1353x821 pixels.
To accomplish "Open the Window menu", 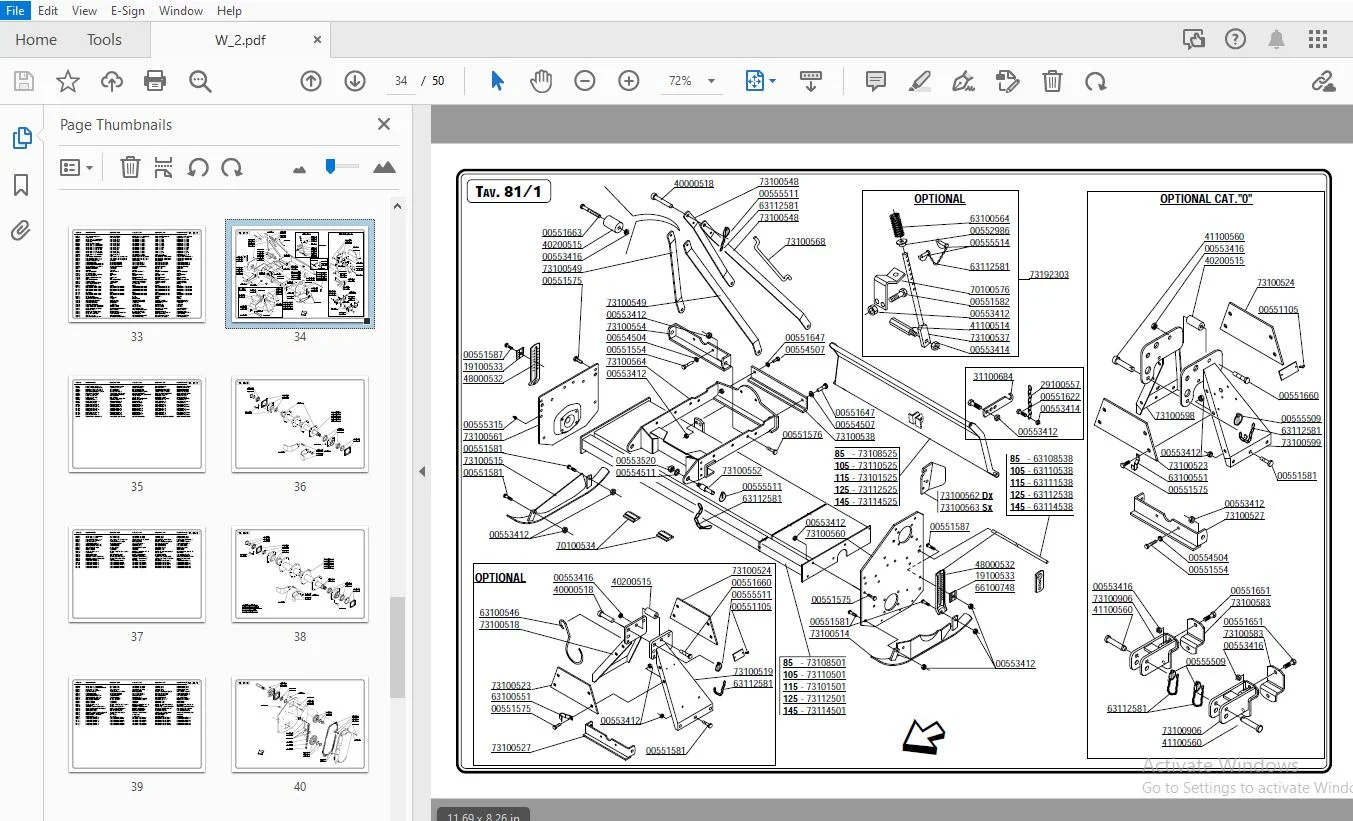I will pyautogui.click(x=181, y=11).
